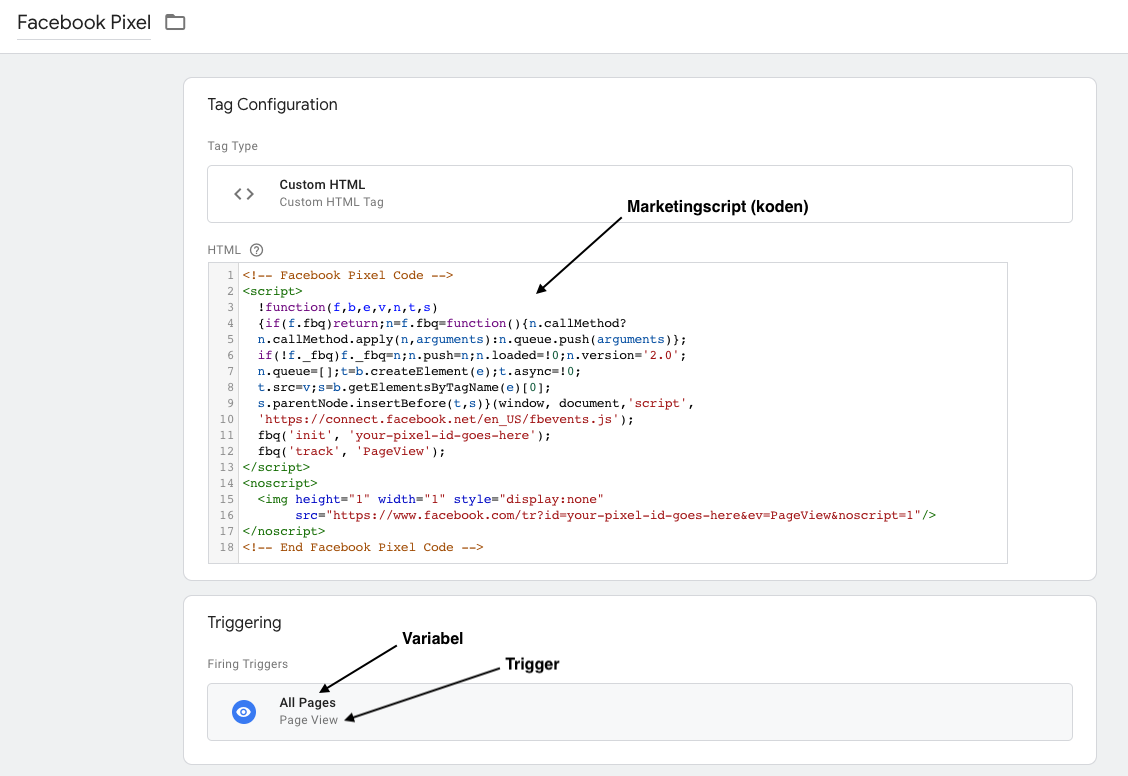This screenshot has width=1128, height=776.
Task: Click the noscript opening tag on line 14
Action: coord(280,483)
